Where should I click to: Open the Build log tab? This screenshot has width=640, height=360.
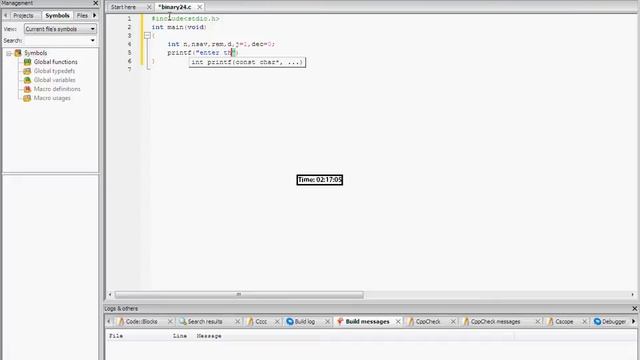click(304, 322)
